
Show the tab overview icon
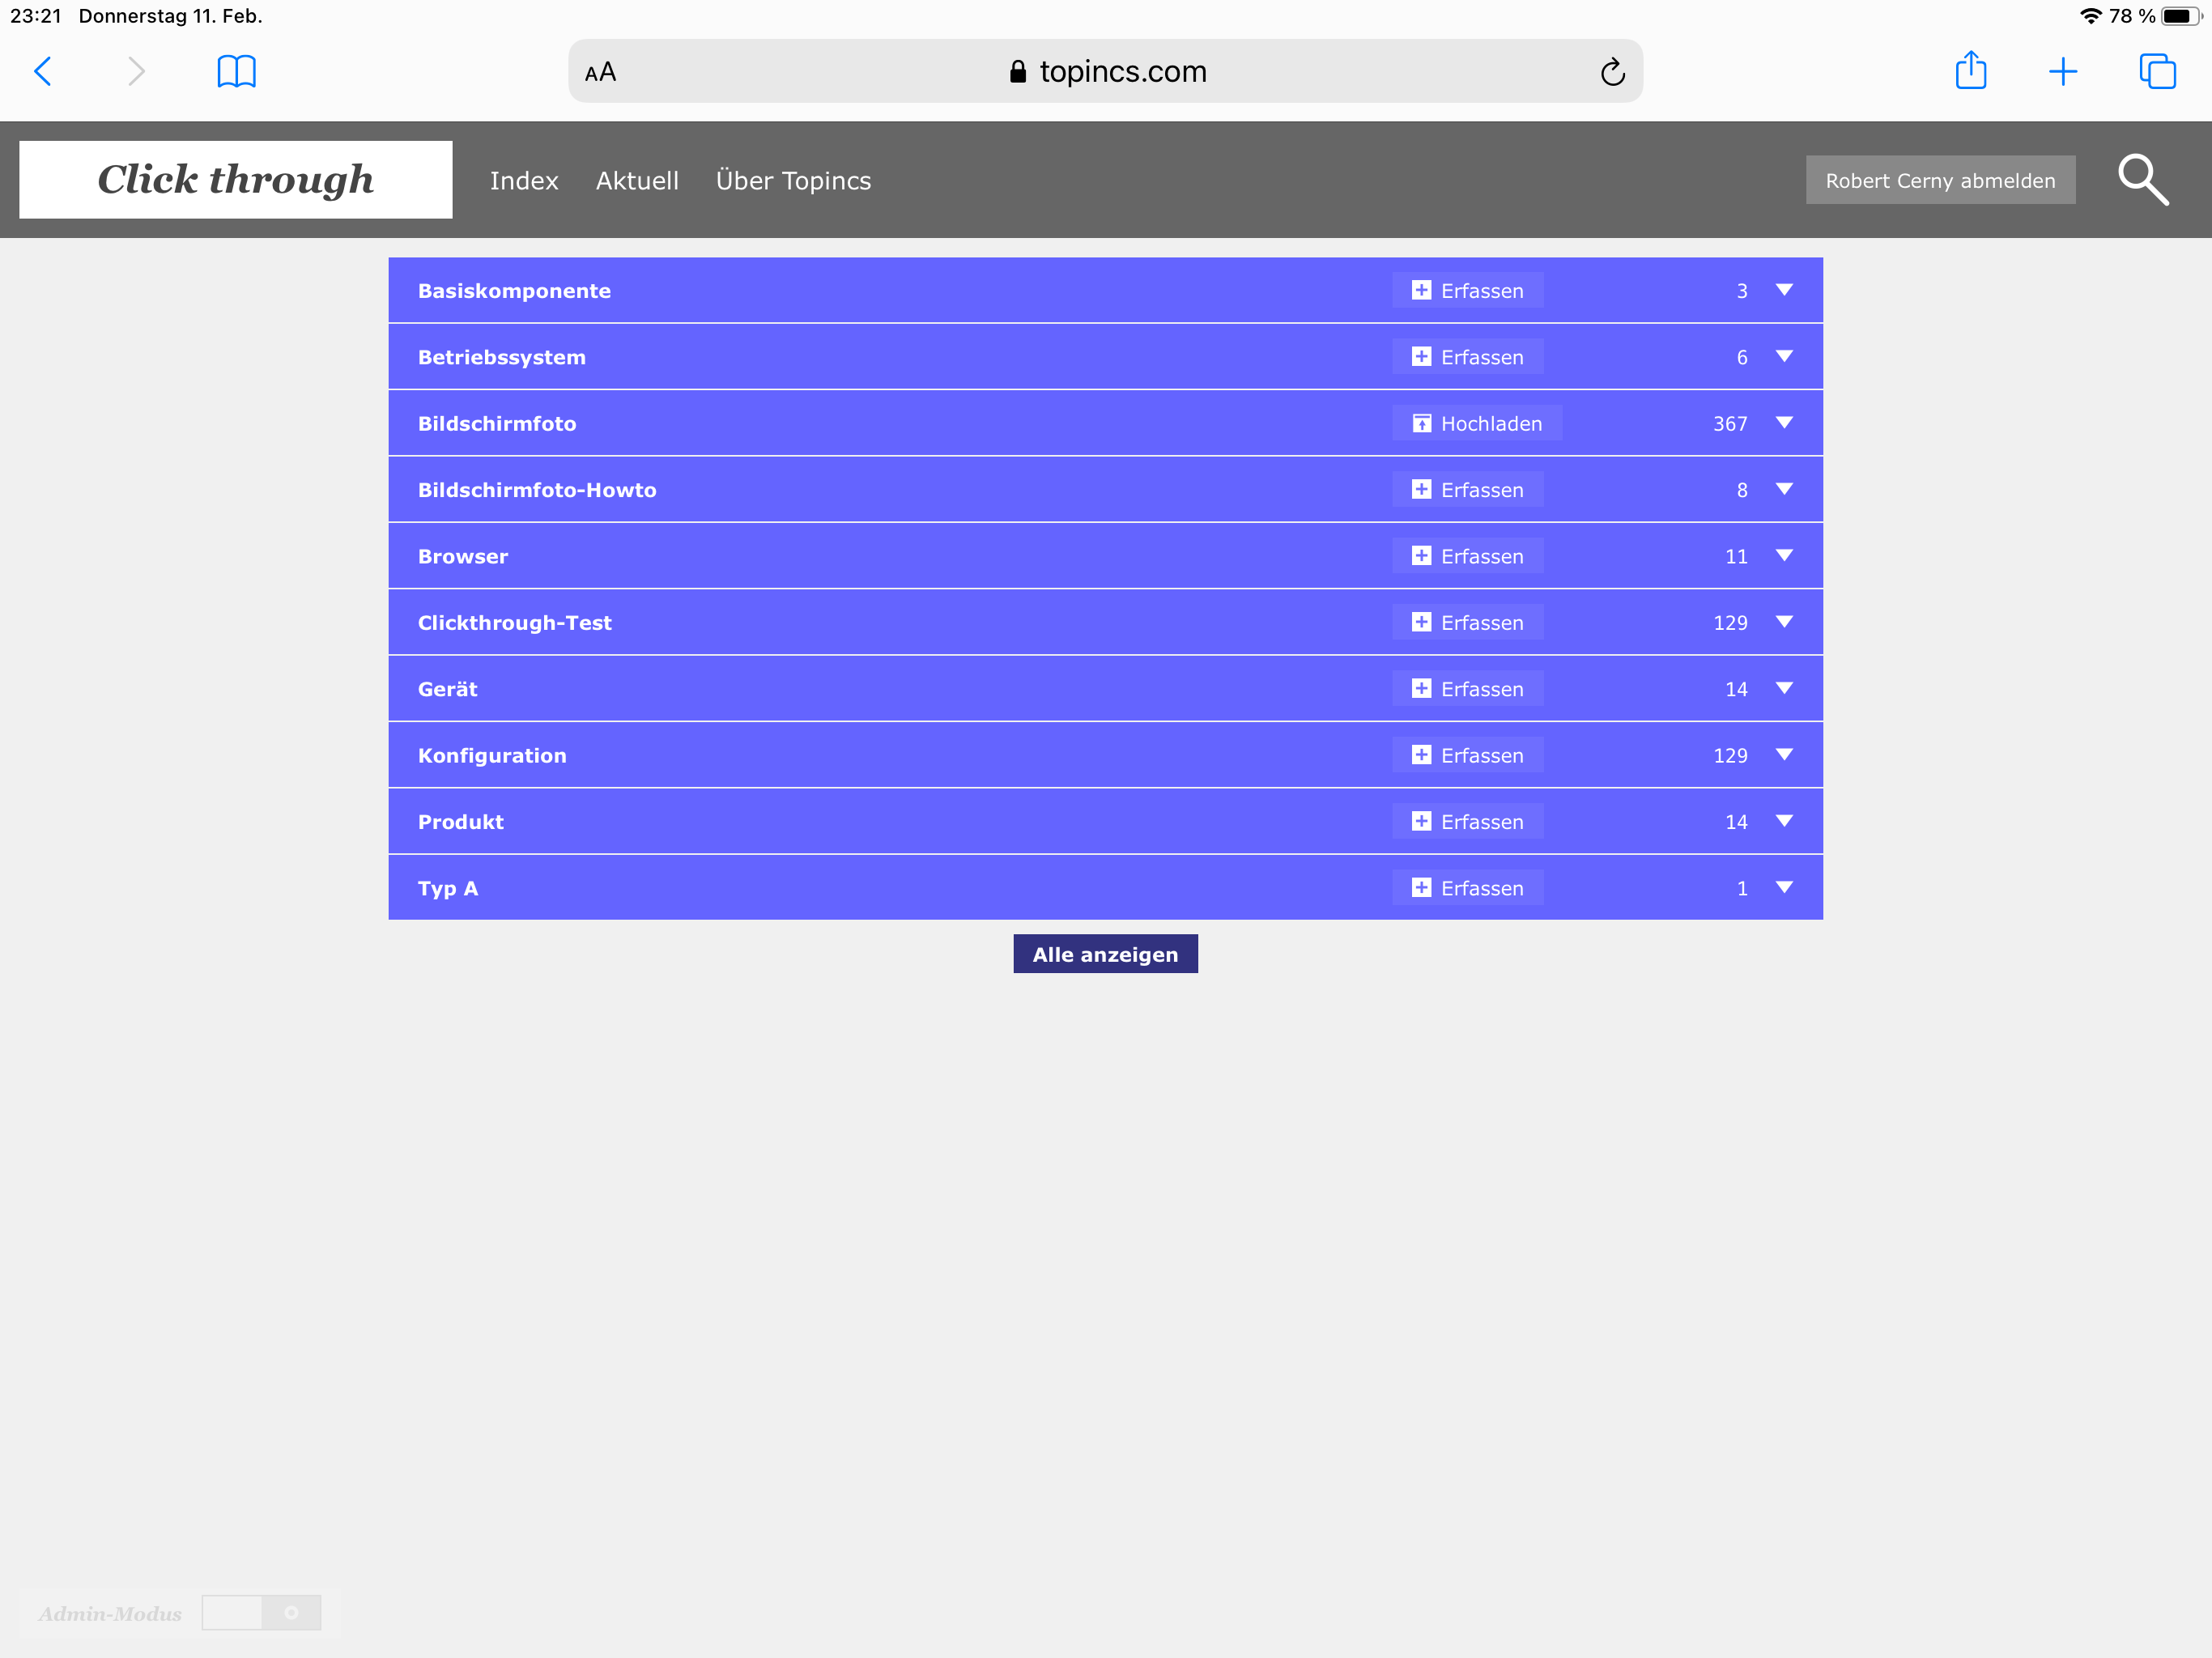[2157, 71]
